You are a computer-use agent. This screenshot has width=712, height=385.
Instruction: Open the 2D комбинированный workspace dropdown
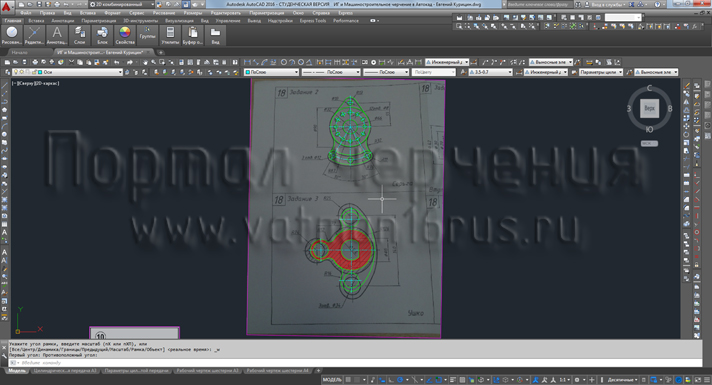click(x=121, y=5)
